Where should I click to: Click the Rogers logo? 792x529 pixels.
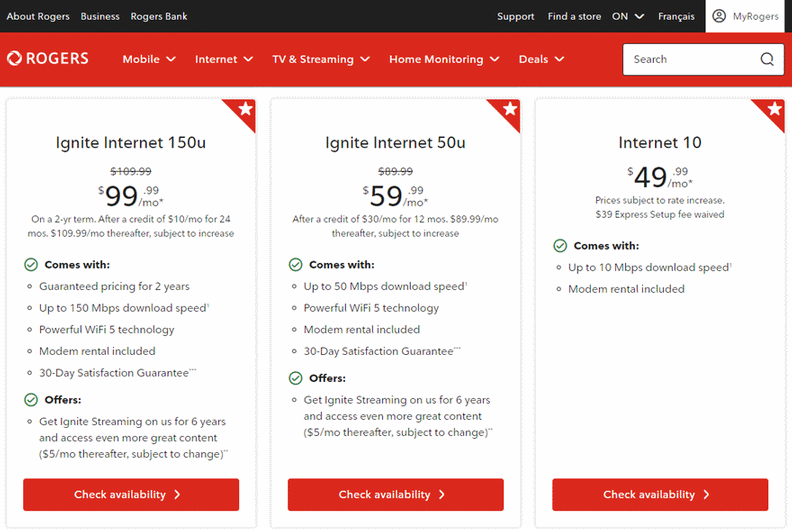[x=47, y=59]
